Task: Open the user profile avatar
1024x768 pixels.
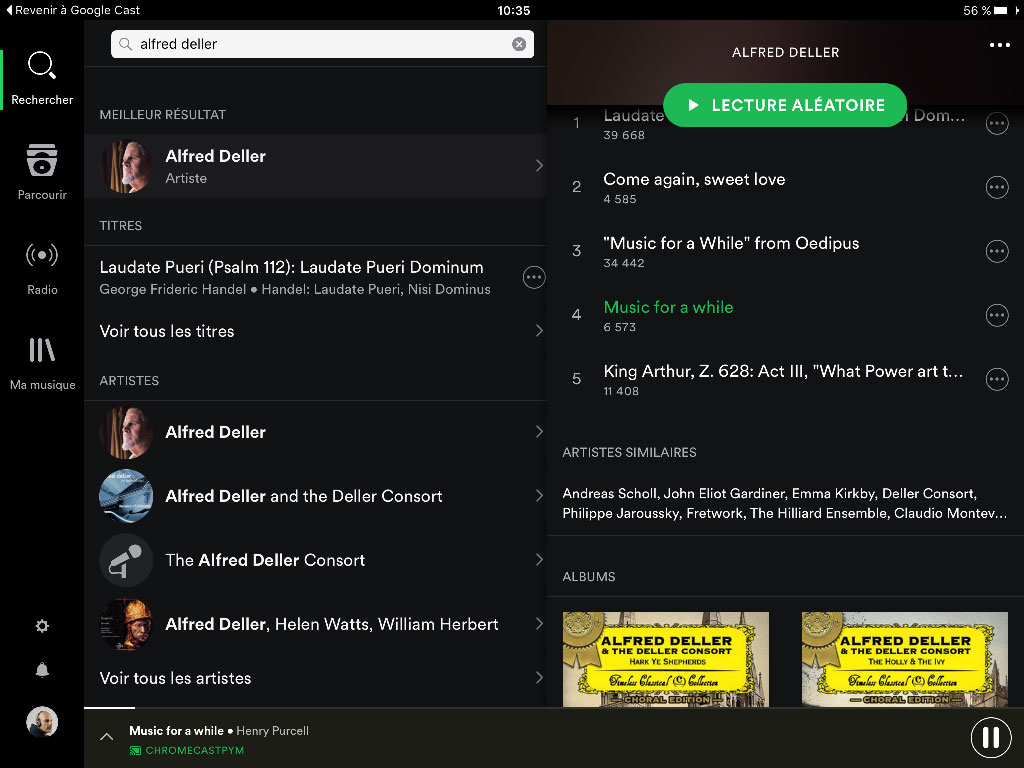Action: point(42,722)
